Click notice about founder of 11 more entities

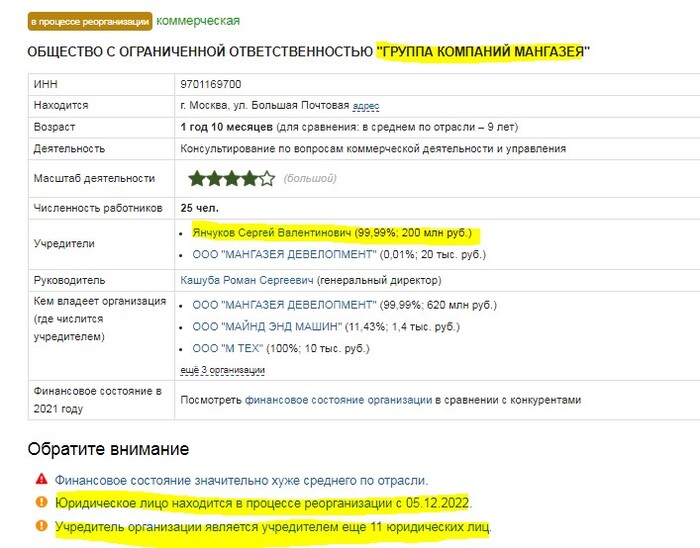coord(273,527)
